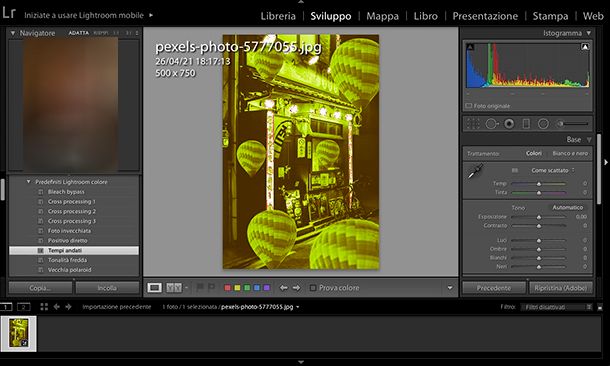This screenshot has height=366, width=610.
Task: Open the Presentazione module
Action: click(485, 16)
